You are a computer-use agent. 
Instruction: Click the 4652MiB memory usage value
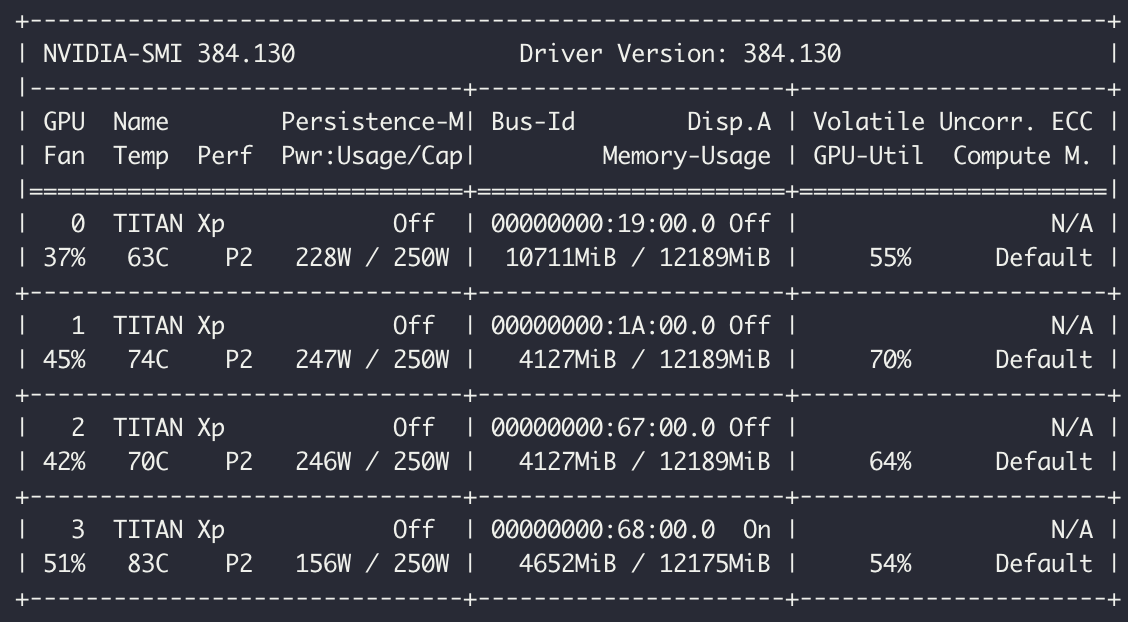click(x=568, y=564)
